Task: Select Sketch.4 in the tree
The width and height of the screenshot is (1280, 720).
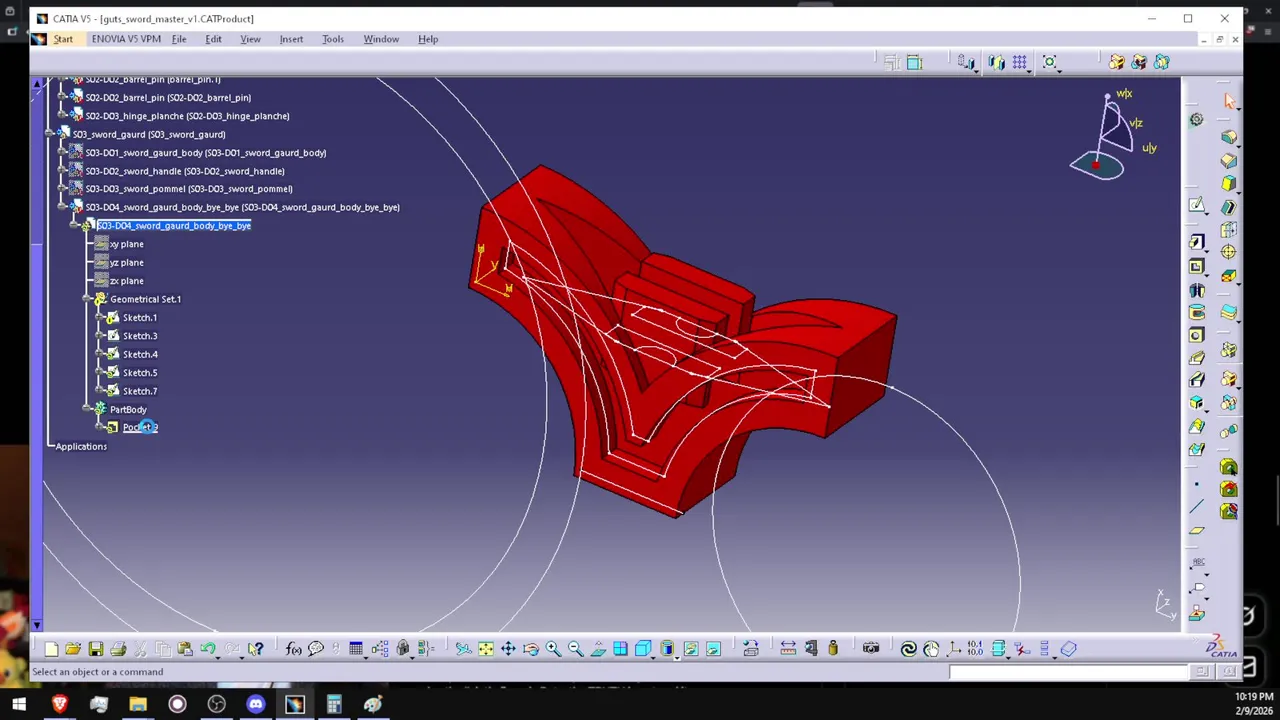Action: click(140, 354)
